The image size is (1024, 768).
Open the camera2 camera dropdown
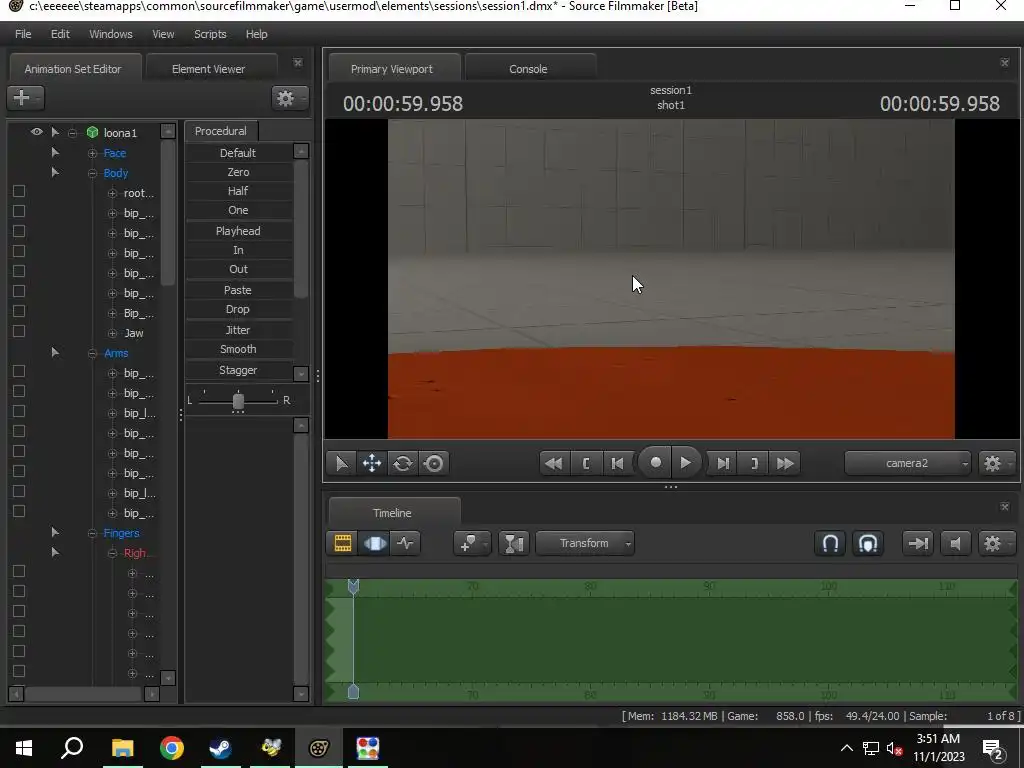tap(907, 464)
